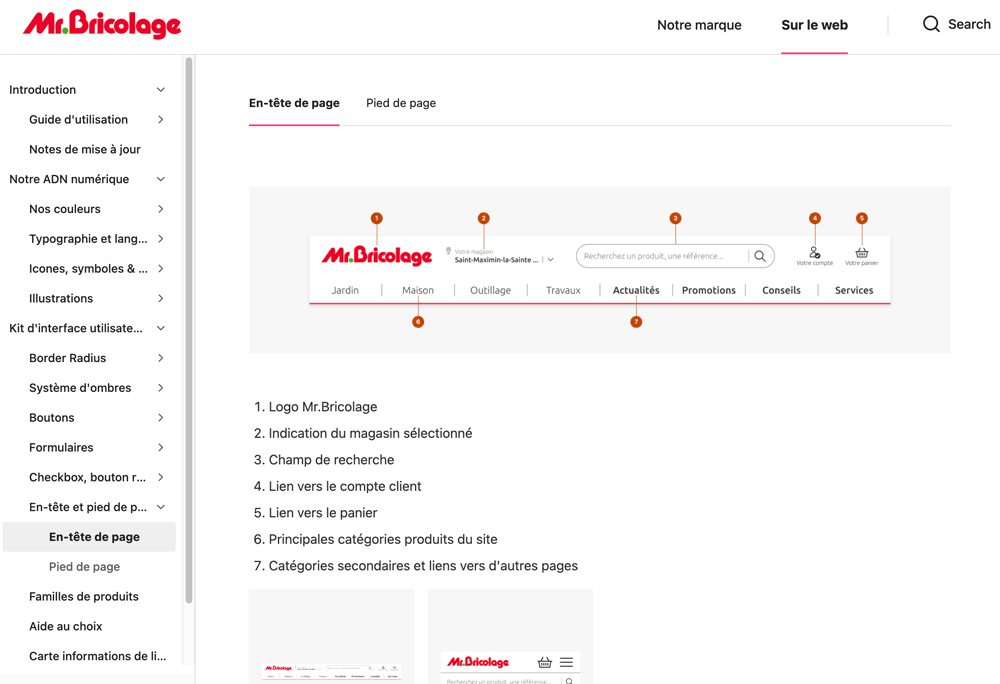Screen dimensions: 1000x684
Task: Switch to the En-tête de page tab
Action: (x=294, y=103)
